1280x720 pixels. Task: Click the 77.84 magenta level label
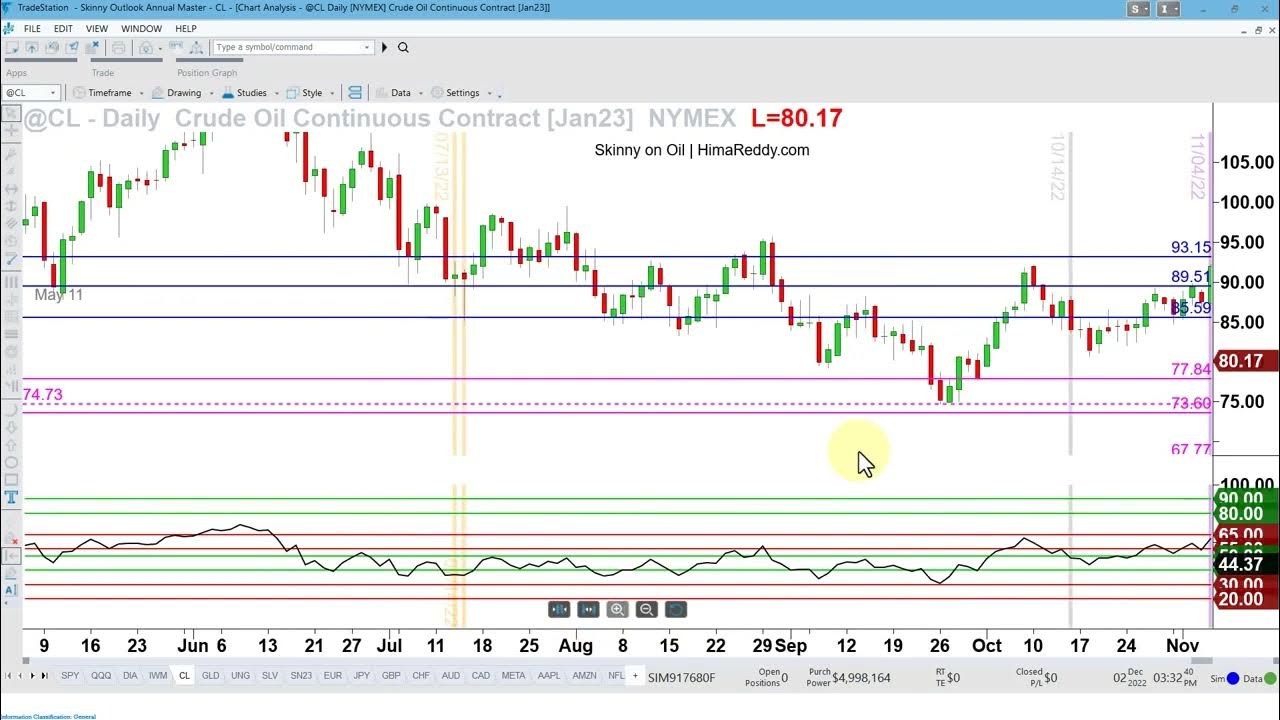pyautogui.click(x=1191, y=369)
